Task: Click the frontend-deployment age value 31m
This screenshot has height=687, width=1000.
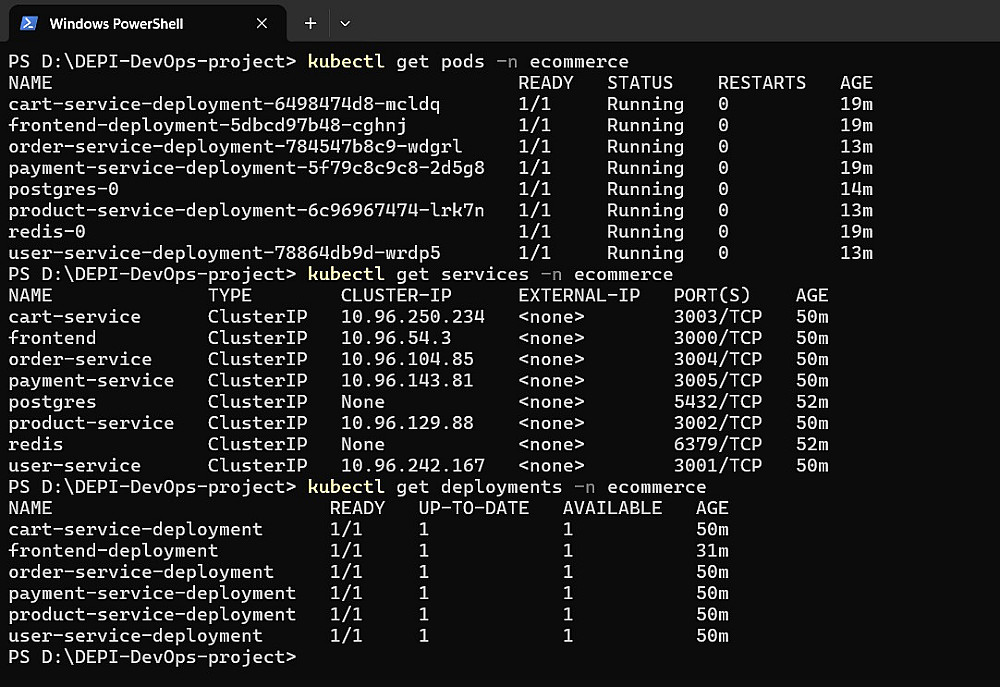Action: click(712, 551)
